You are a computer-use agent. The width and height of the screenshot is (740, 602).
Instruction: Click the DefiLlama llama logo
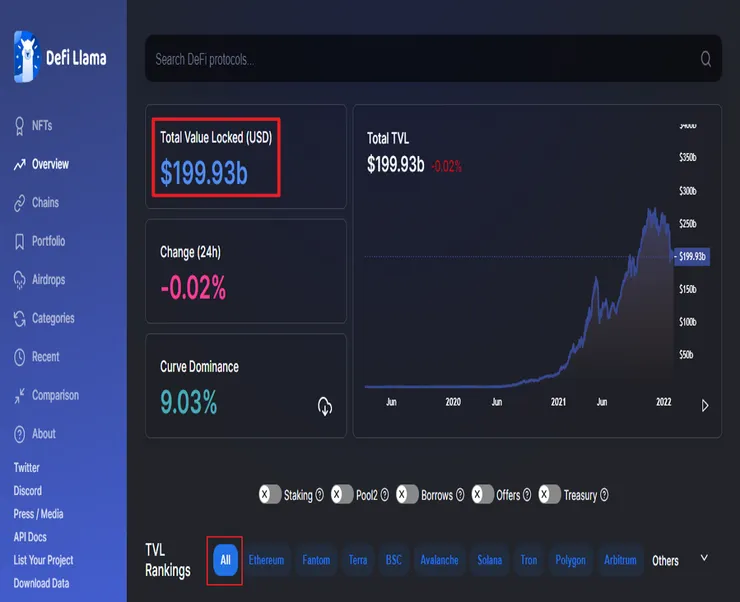[26, 57]
